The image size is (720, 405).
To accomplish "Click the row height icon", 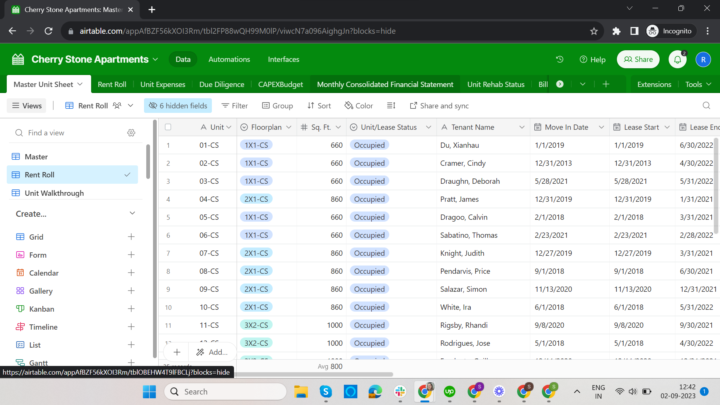I will (393, 105).
